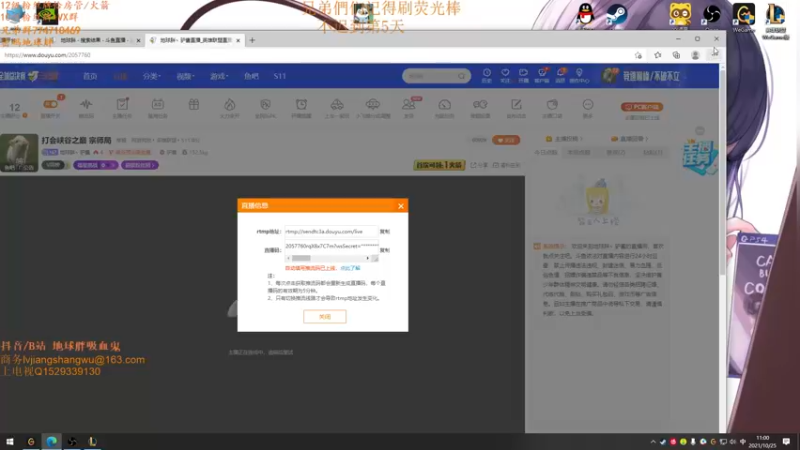Open the client download icon in navbar
The image size is (800, 450).
(x=542, y=75)
